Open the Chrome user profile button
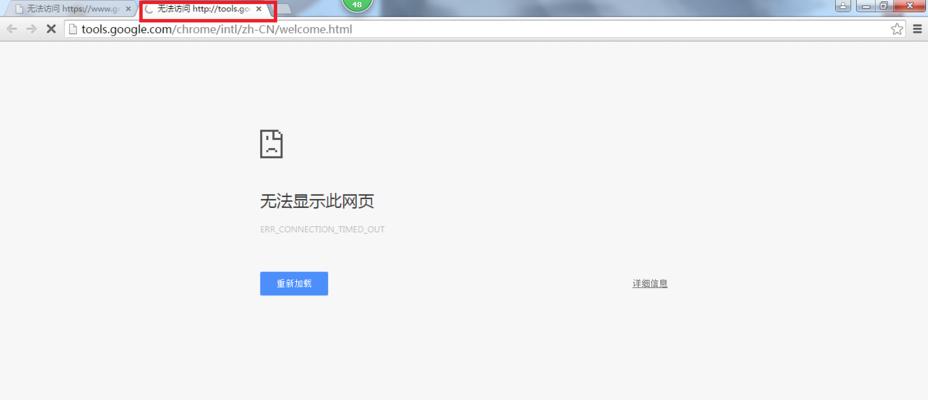 (x=843, y=5)
